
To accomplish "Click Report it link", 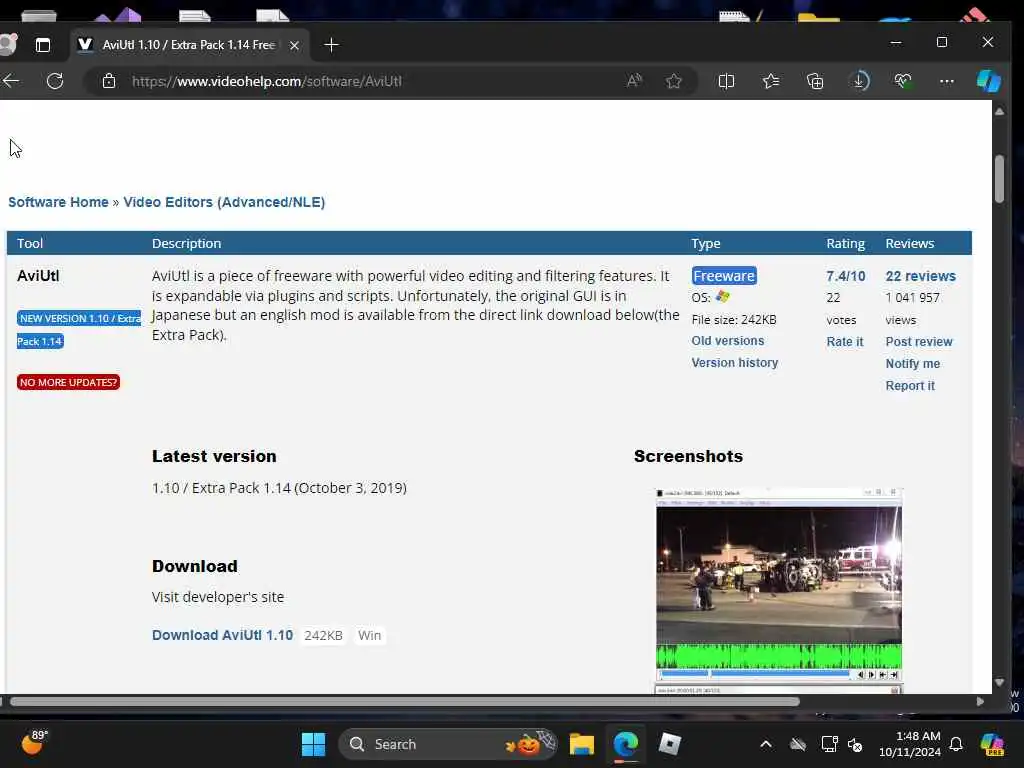I will 910,386.
